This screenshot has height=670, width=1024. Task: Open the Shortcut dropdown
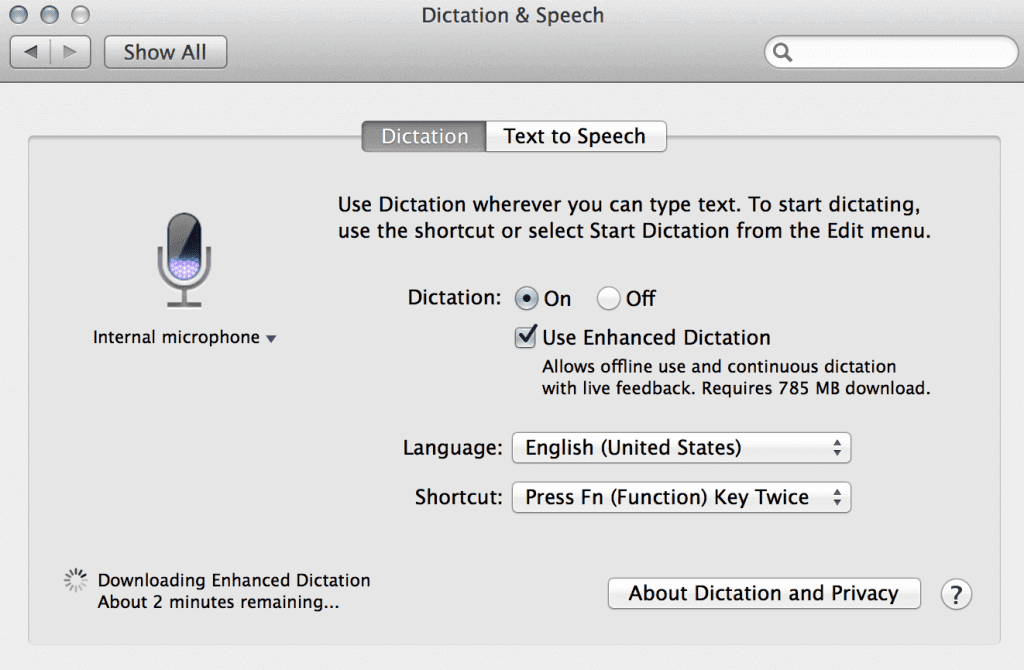click(x=680, y=497)
